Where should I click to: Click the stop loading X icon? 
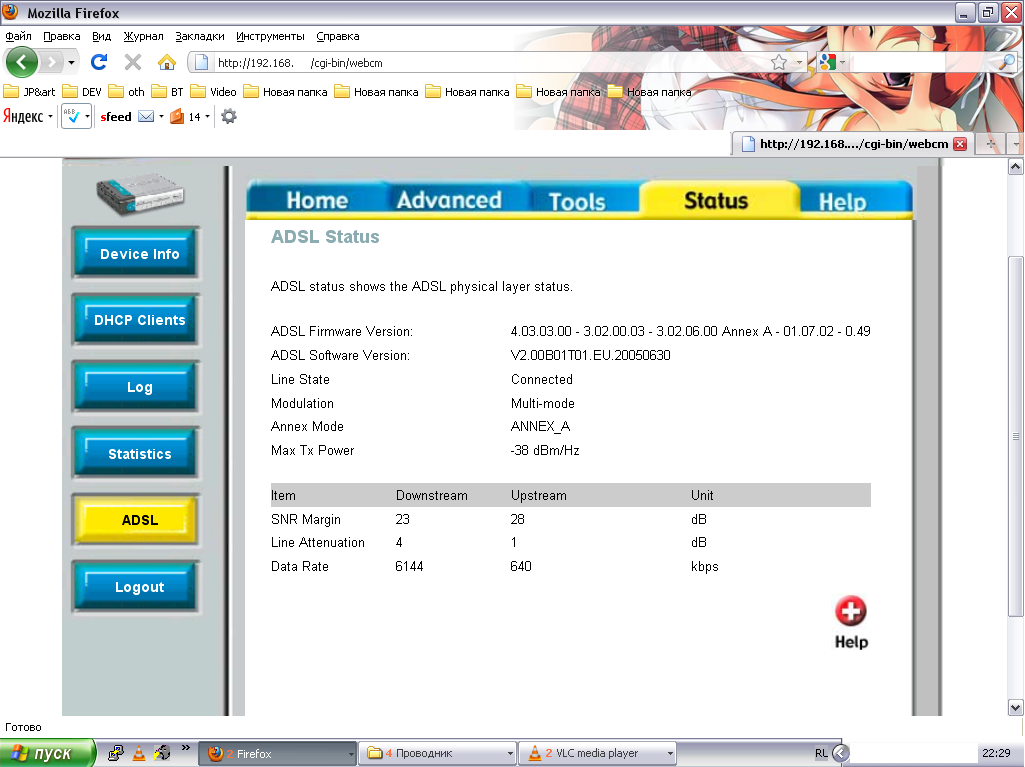coord(132,62)
